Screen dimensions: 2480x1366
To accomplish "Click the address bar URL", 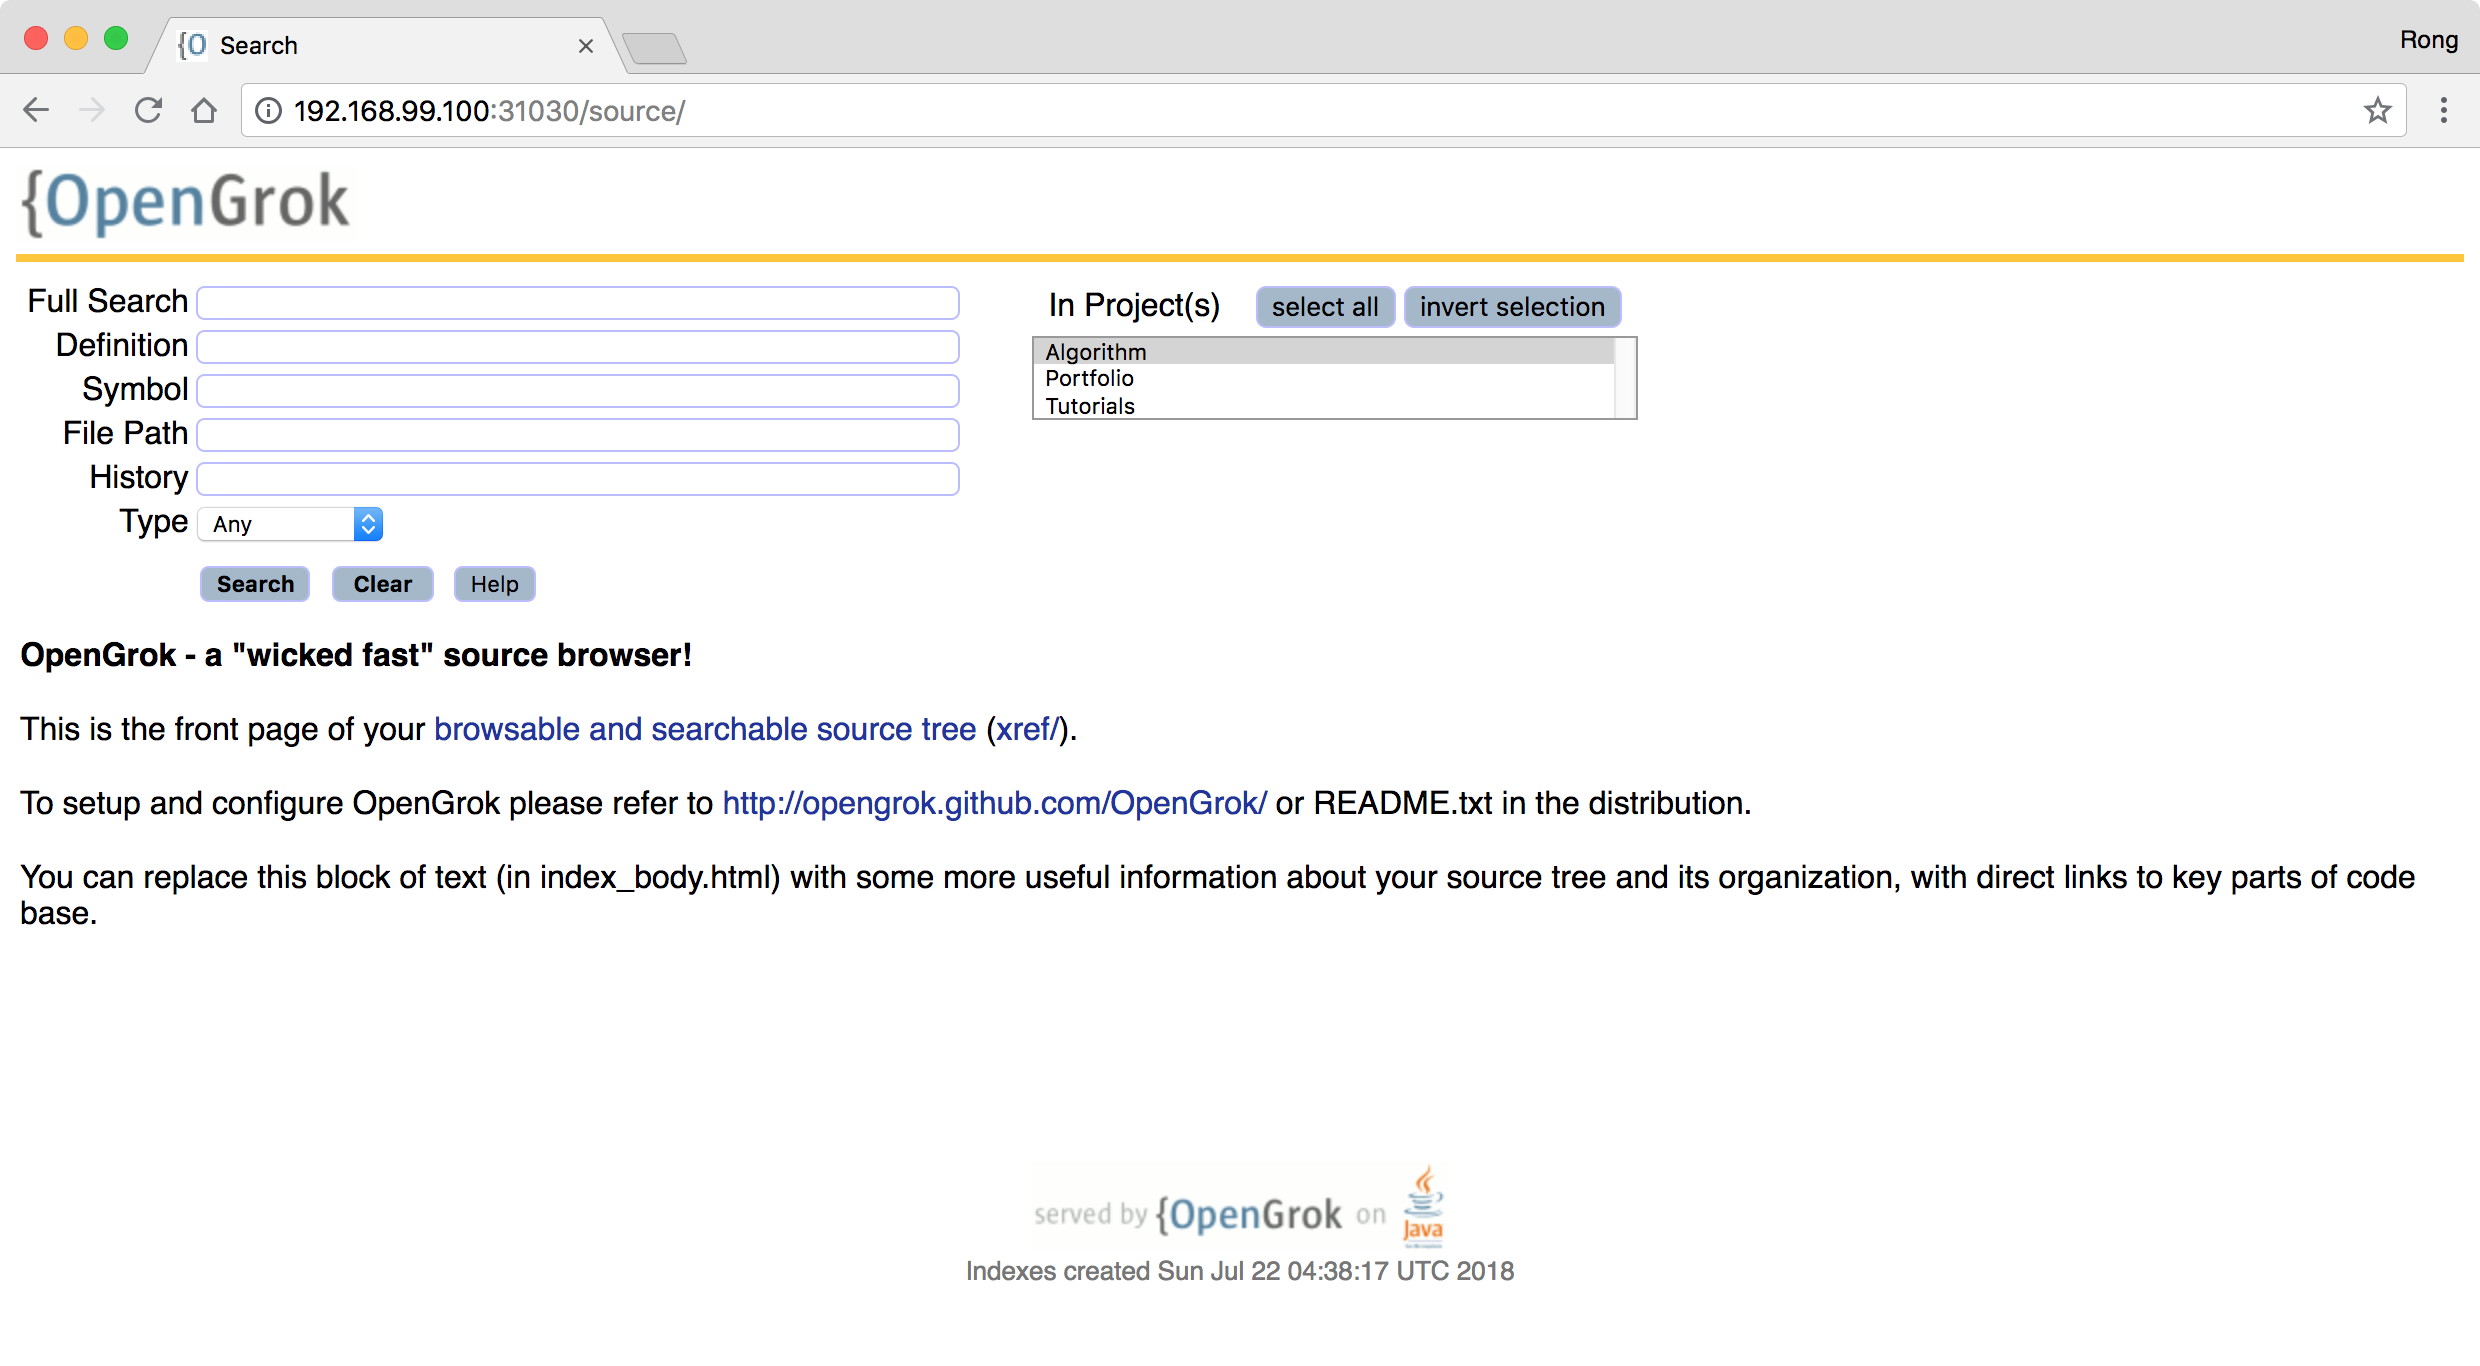I will click(490, 111).
